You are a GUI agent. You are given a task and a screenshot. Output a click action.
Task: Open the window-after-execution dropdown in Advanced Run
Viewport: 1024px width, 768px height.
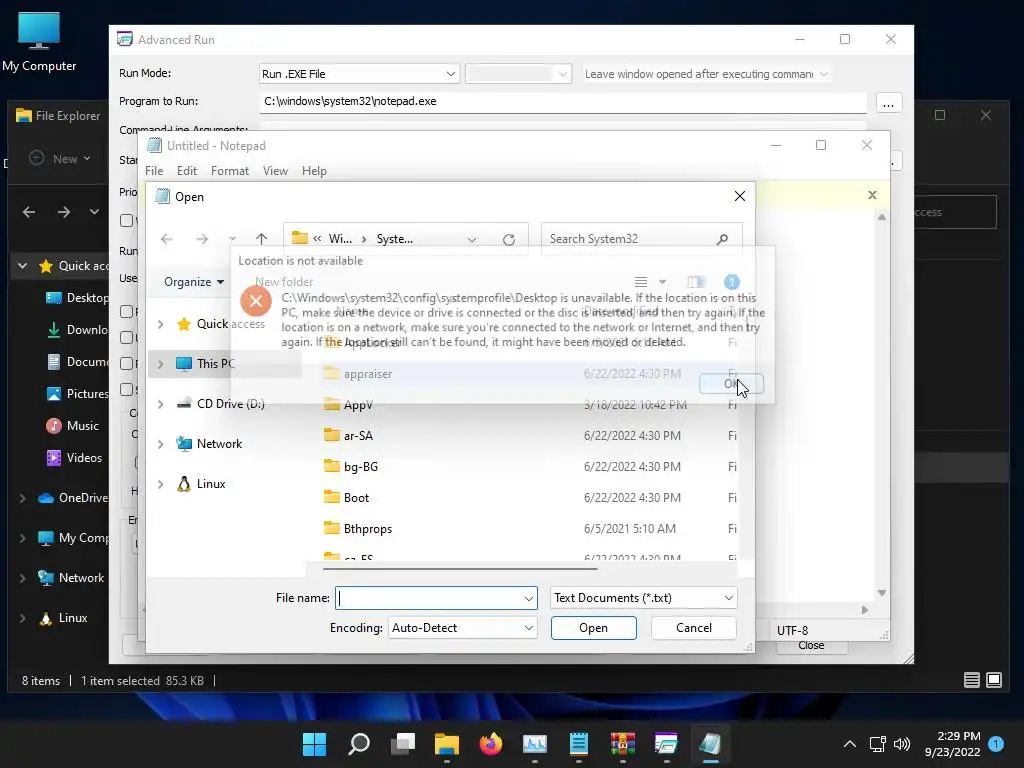coord(707,74)
